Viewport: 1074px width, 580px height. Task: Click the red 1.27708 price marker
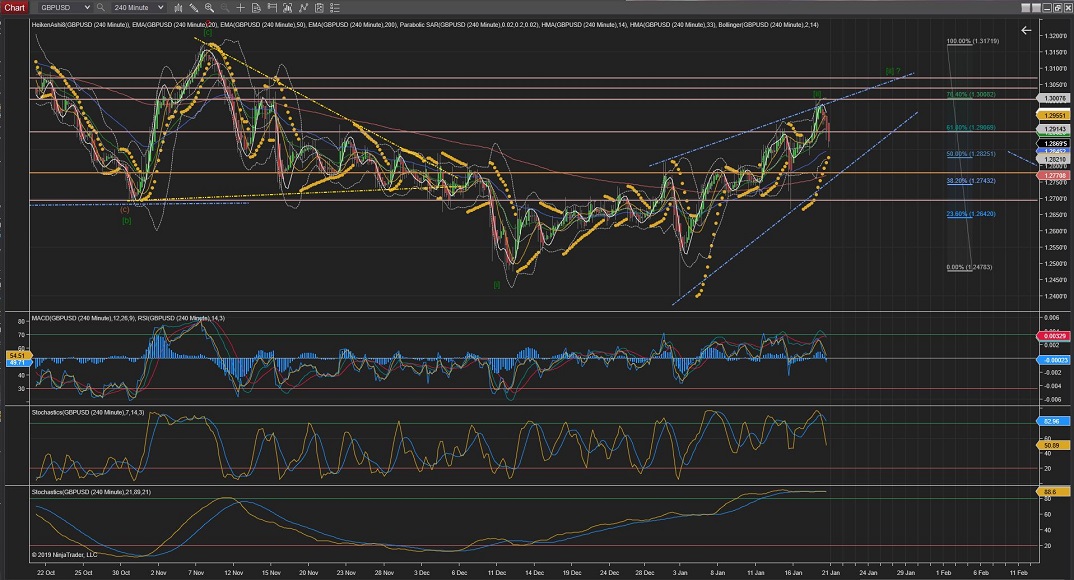[1054, 173]
